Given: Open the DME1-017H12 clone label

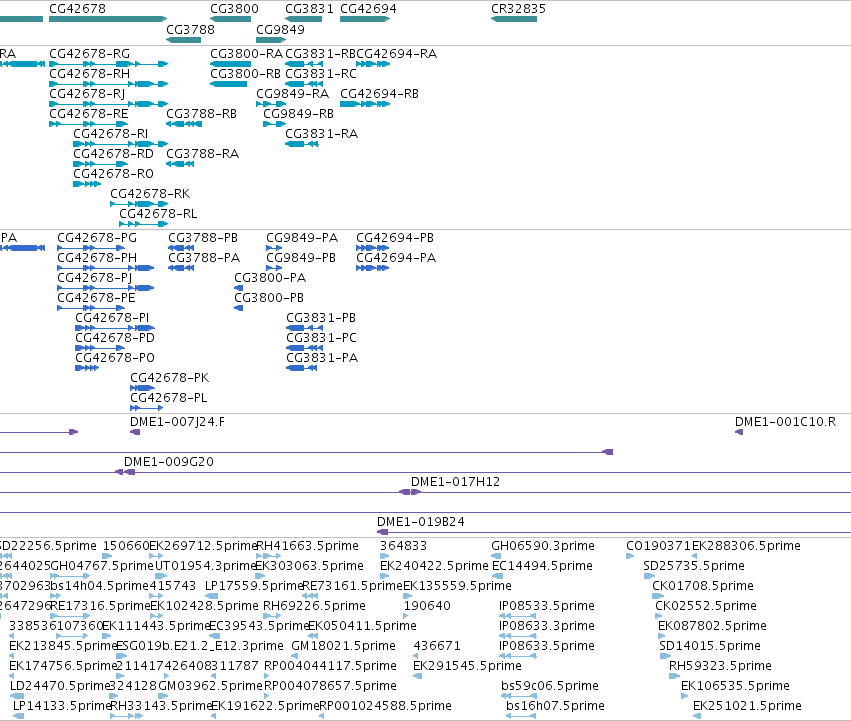Looking at the screenshot, I should pos(455,482).
